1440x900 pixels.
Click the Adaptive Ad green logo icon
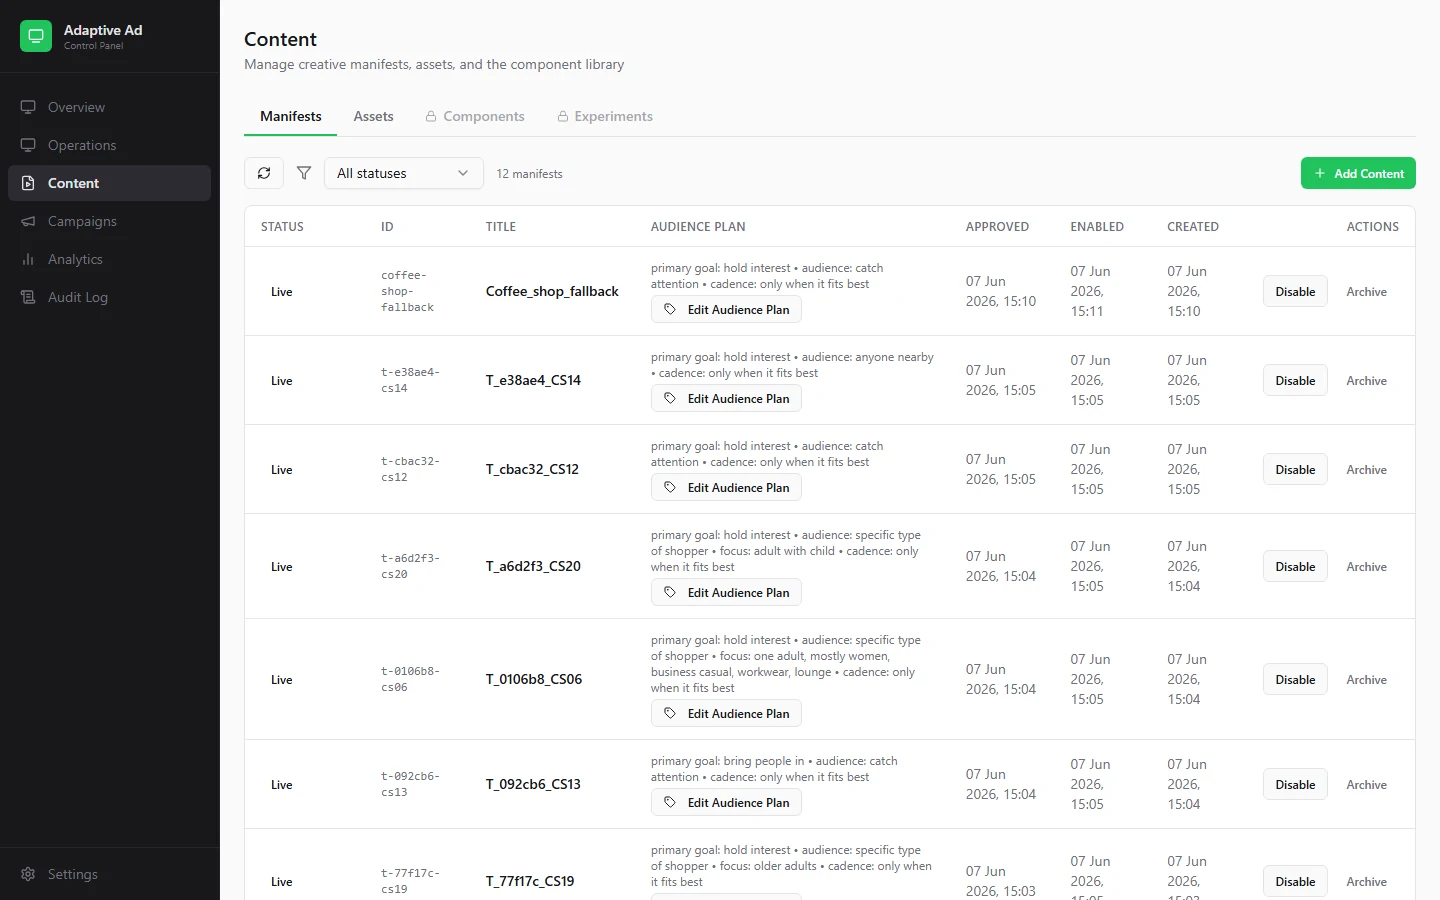point(36,36)
